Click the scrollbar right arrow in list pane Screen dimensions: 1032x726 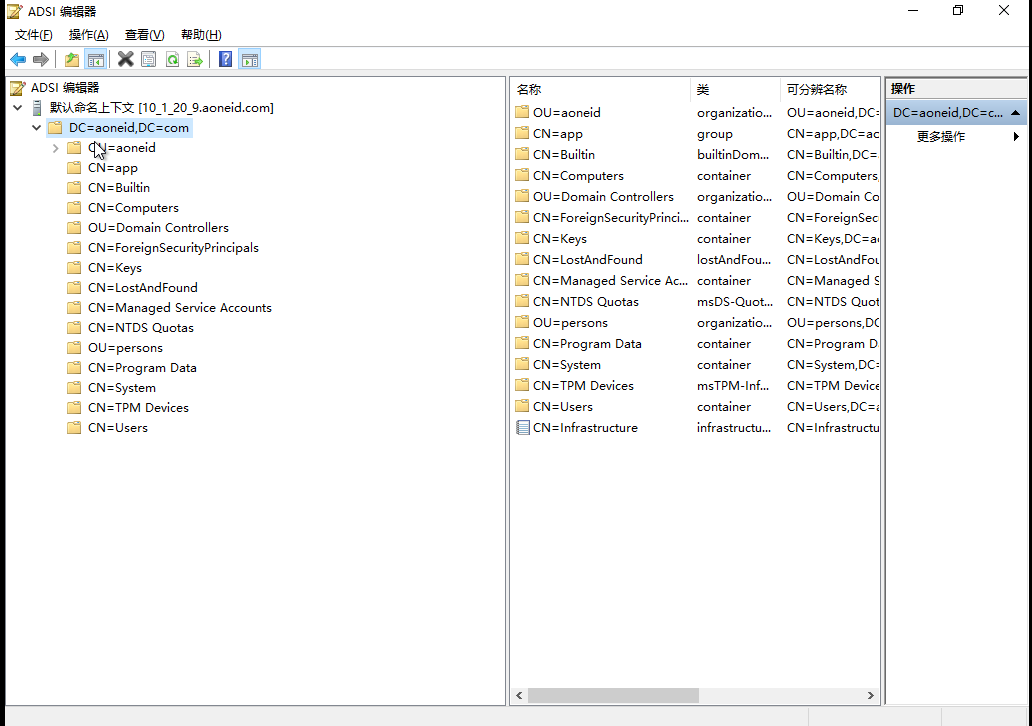pyautogui.click(x=871, y=695)
